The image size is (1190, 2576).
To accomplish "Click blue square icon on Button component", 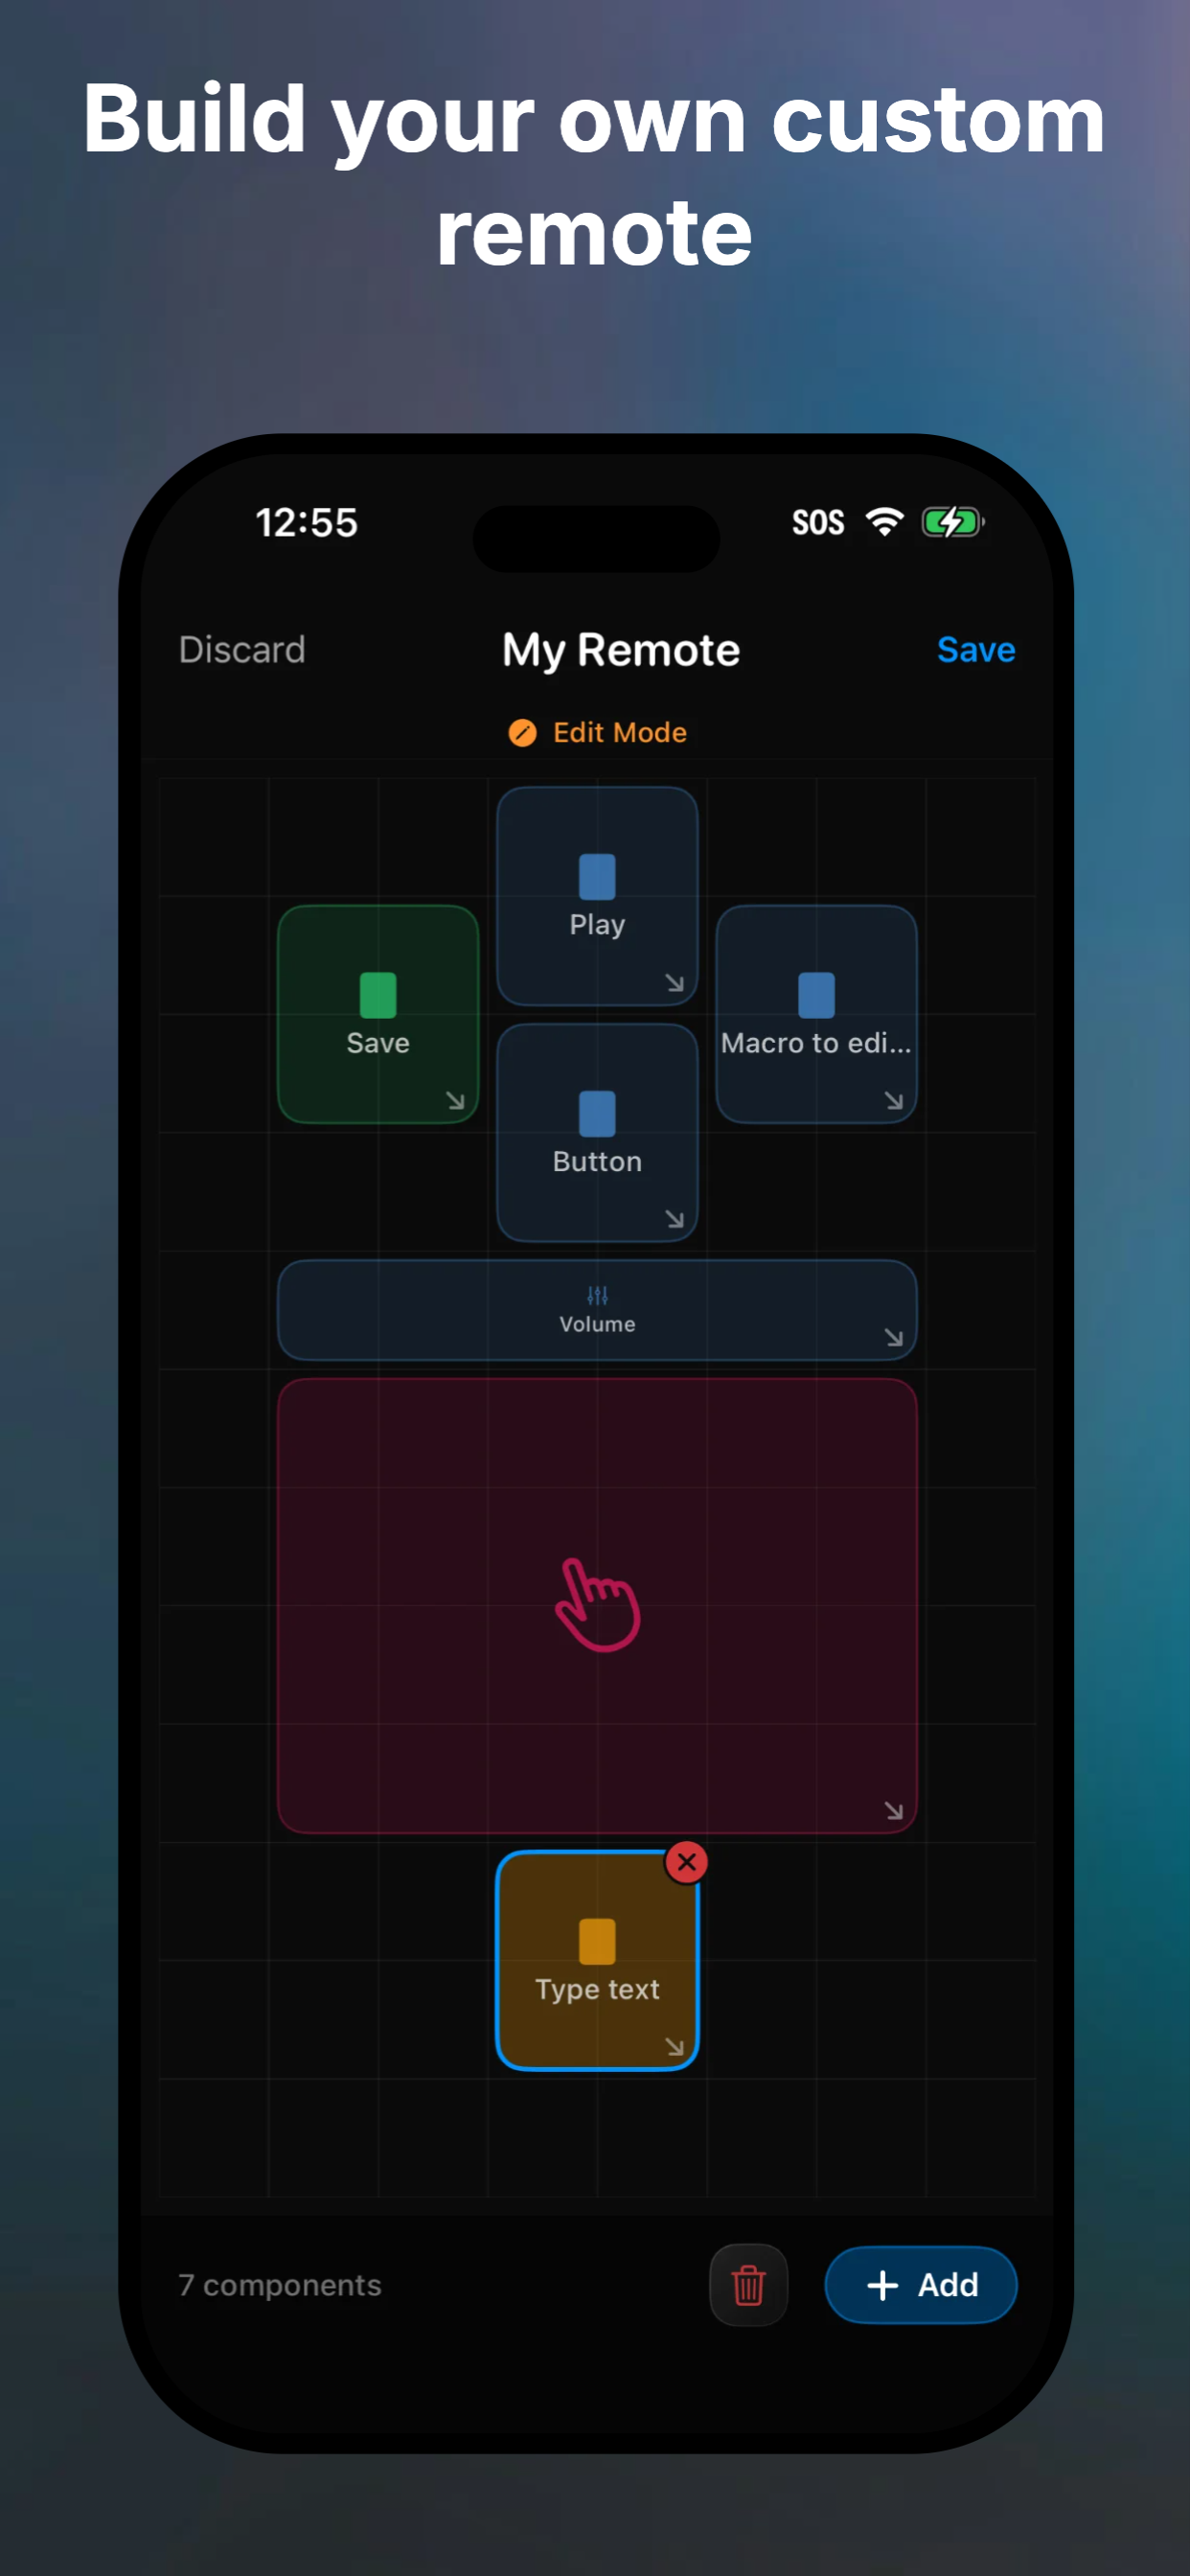I will [x=597, y=1114].
